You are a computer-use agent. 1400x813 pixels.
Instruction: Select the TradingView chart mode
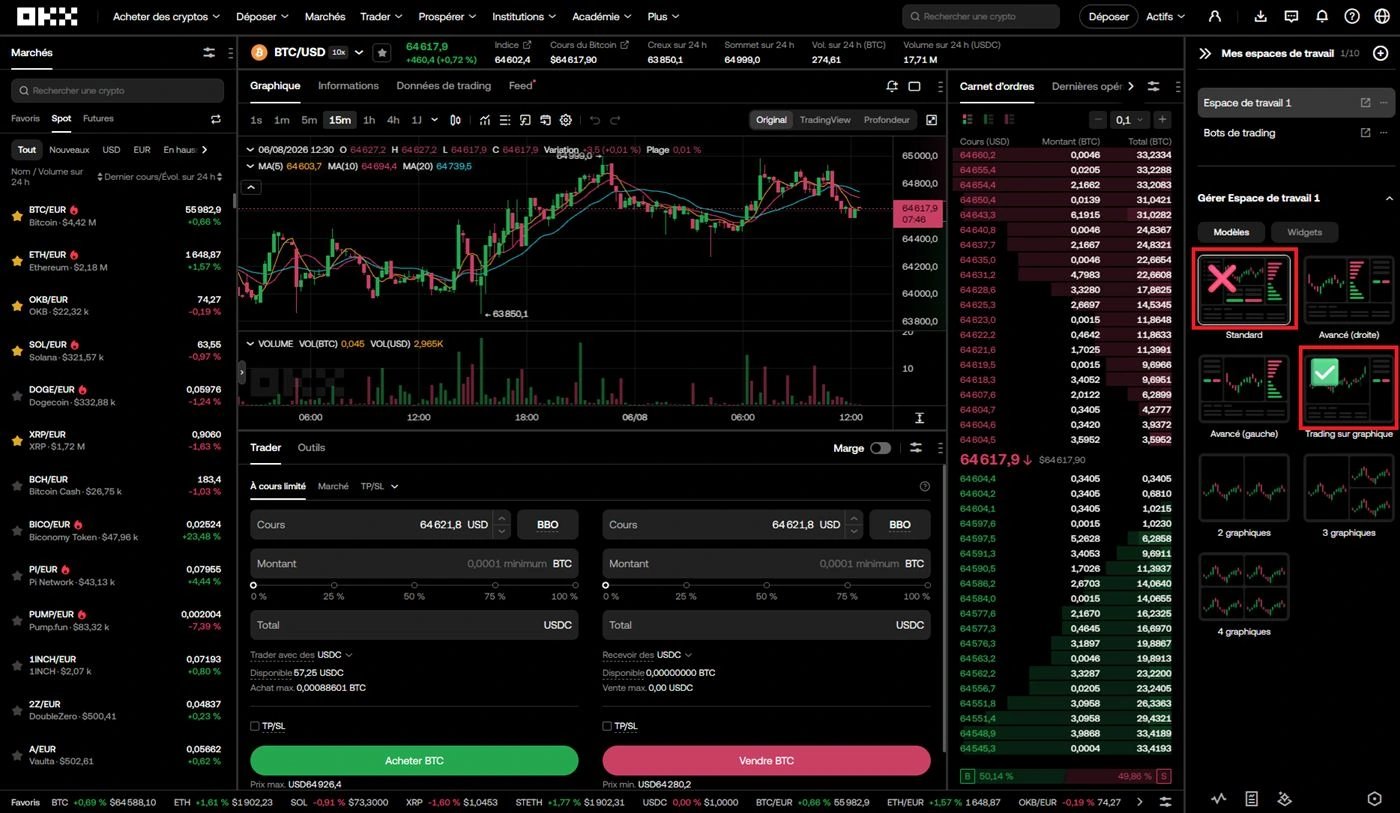pos(825,120)
